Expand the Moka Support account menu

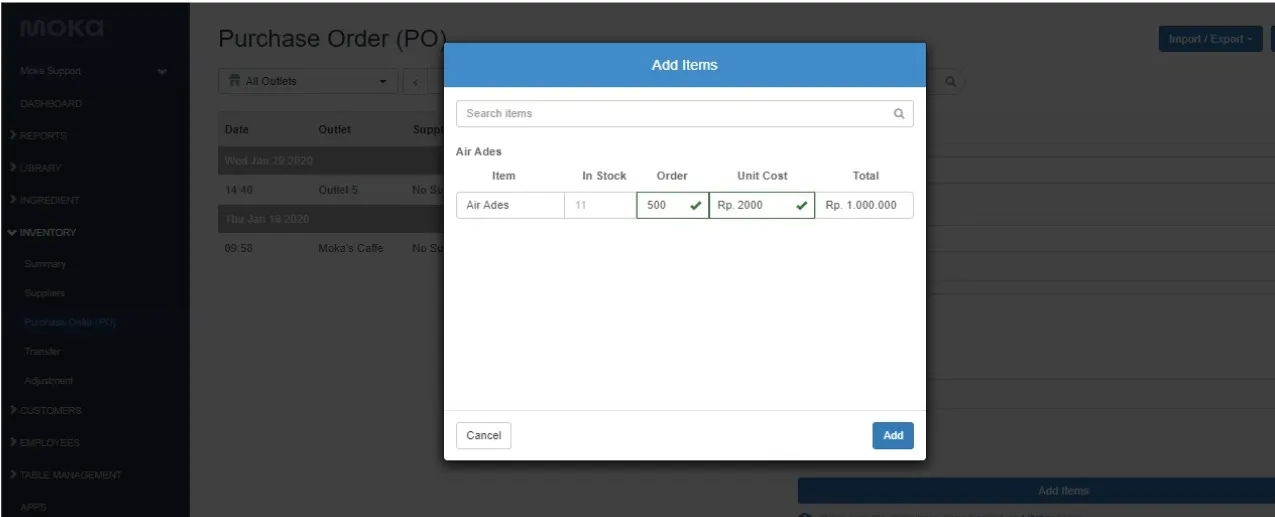pyautogui.click(x=95, y=71)
